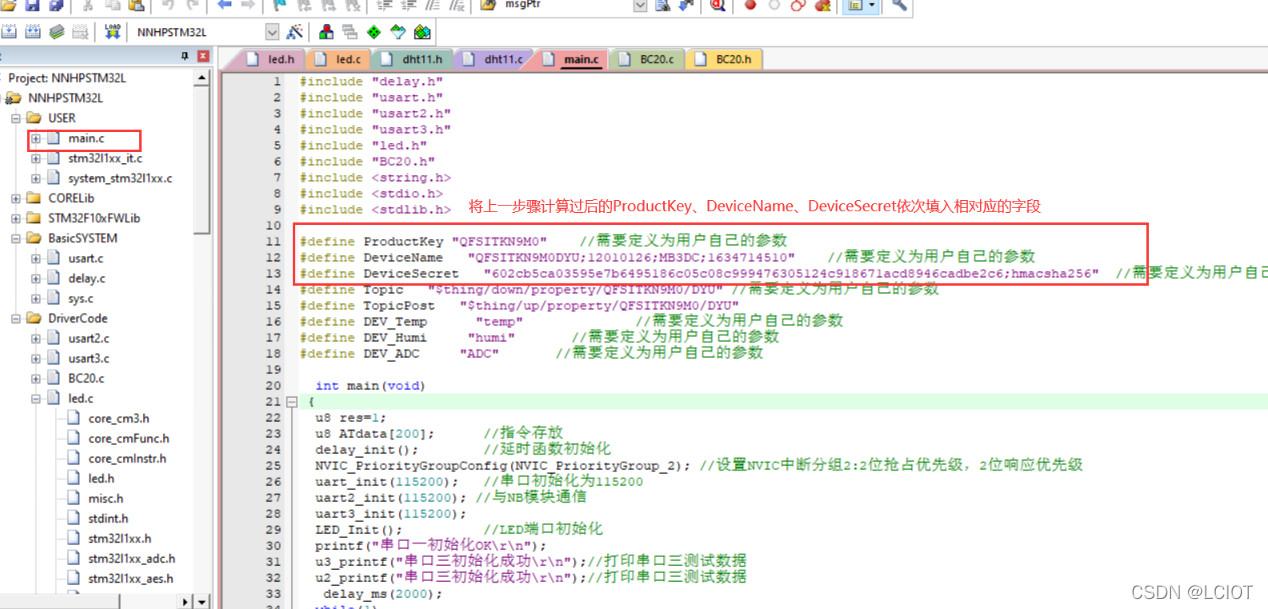The width and height of the screenshot is (1268, 609).
Task: Click the Open file toolbar icon
Action: (x=8, y=5)
